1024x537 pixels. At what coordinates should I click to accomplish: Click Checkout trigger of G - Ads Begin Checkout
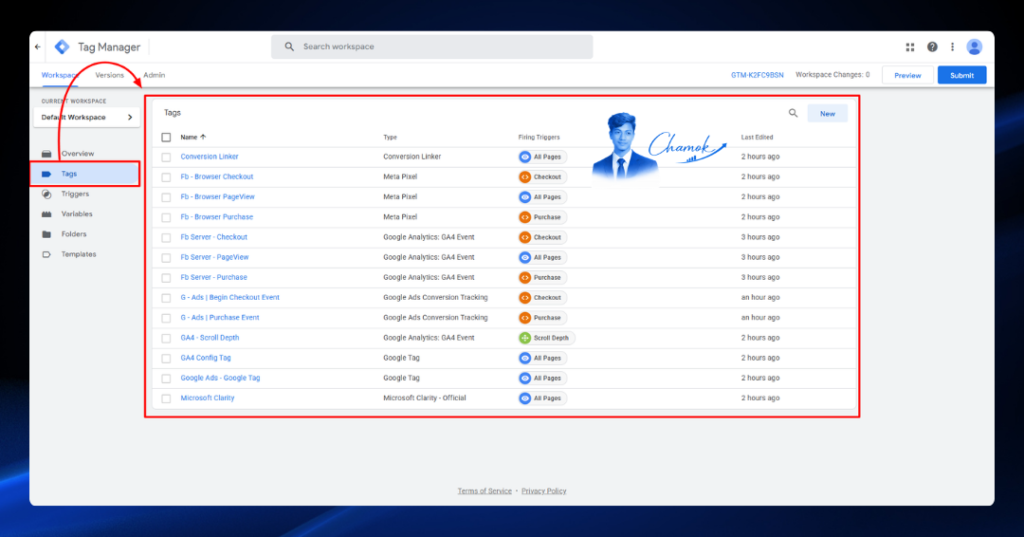(541, 297)
